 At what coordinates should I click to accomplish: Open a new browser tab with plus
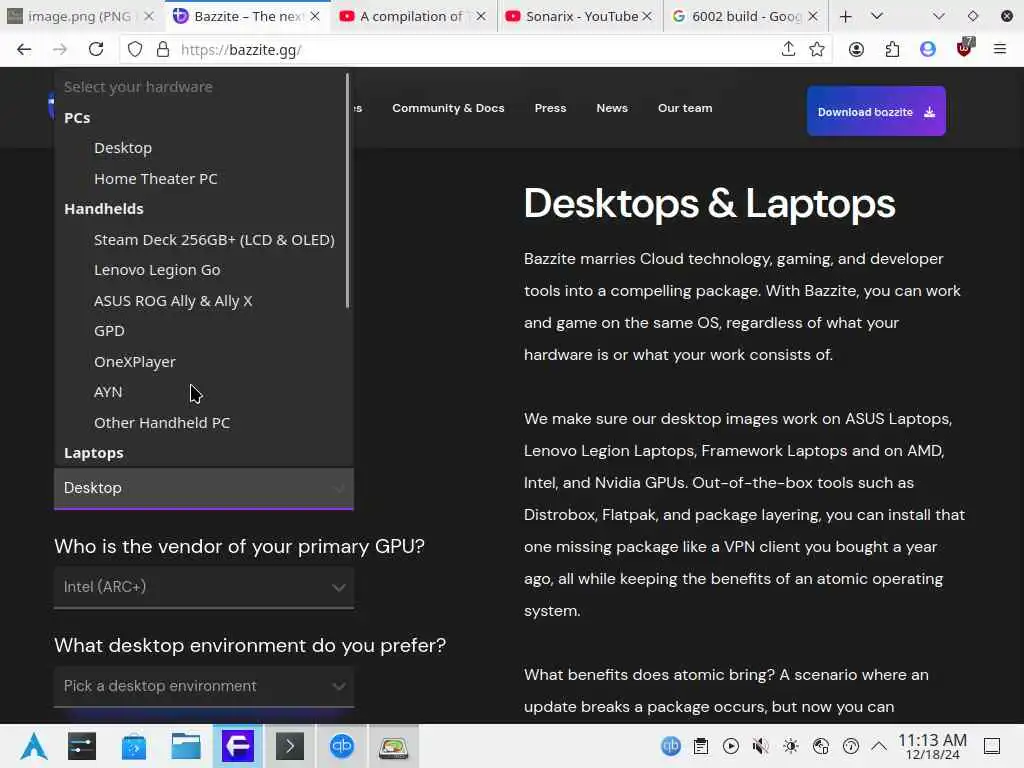coord(846,16)
